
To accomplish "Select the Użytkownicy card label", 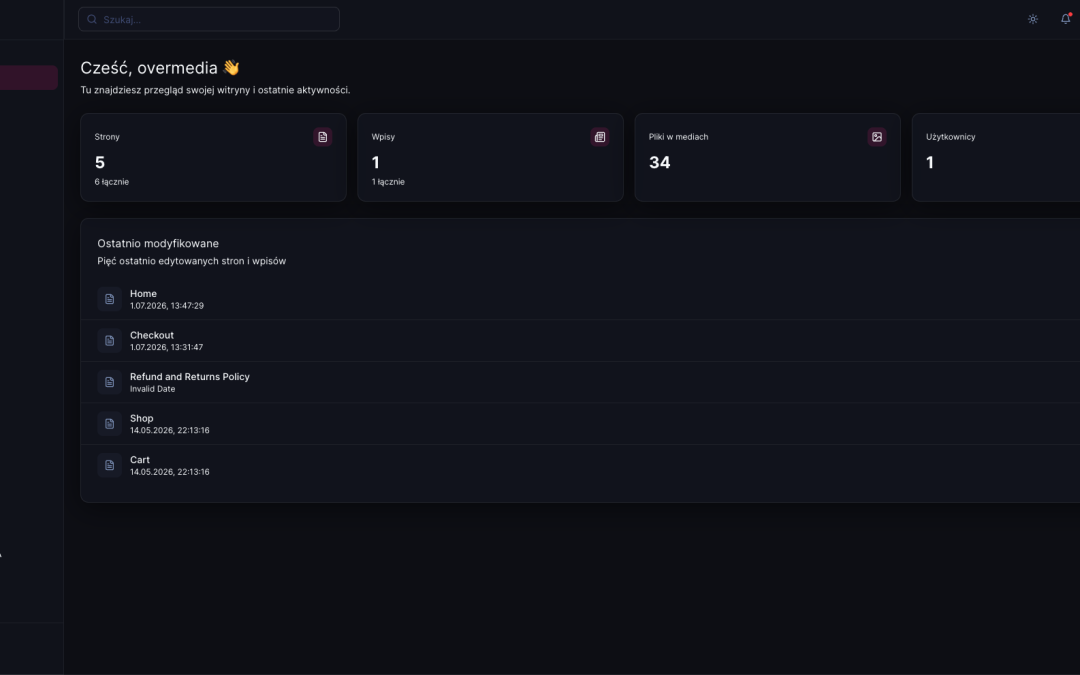I will click(951, 137).
